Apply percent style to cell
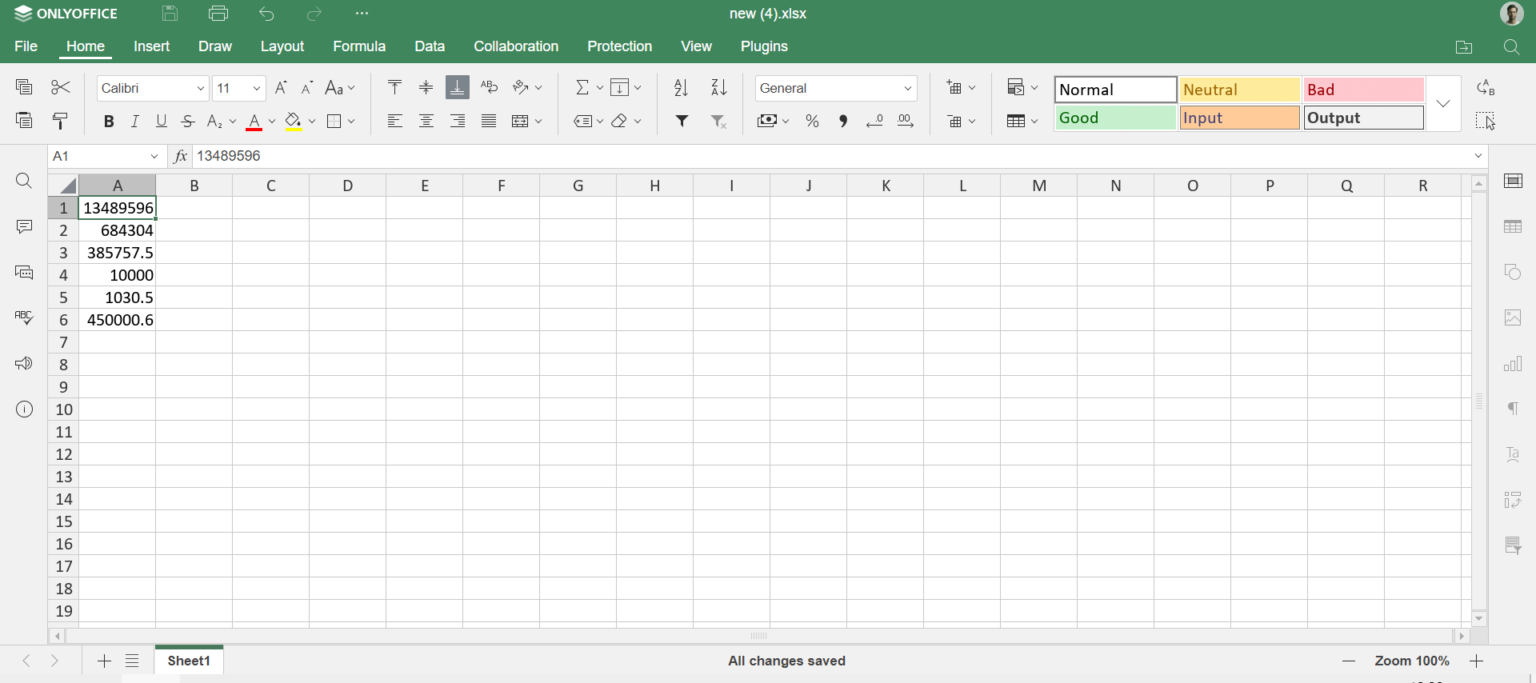This screenshot has height=683, width=1536. 812,121
